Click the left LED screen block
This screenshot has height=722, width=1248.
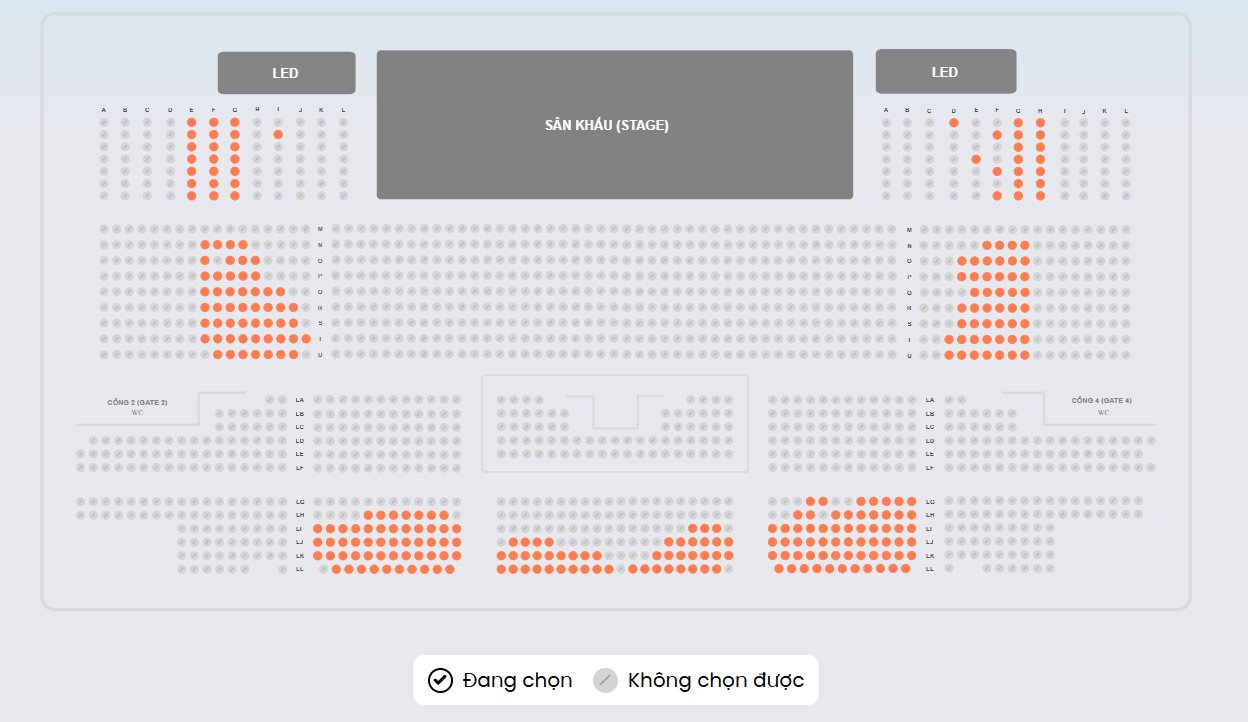[286, 73]
